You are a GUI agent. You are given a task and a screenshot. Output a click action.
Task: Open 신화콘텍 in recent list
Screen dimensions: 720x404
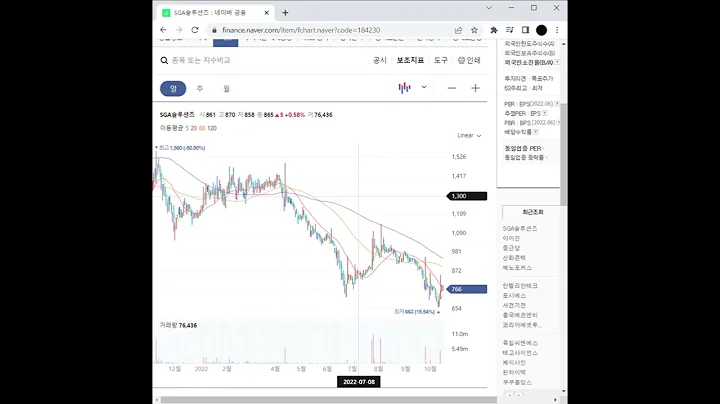click(x=514, y=258)
